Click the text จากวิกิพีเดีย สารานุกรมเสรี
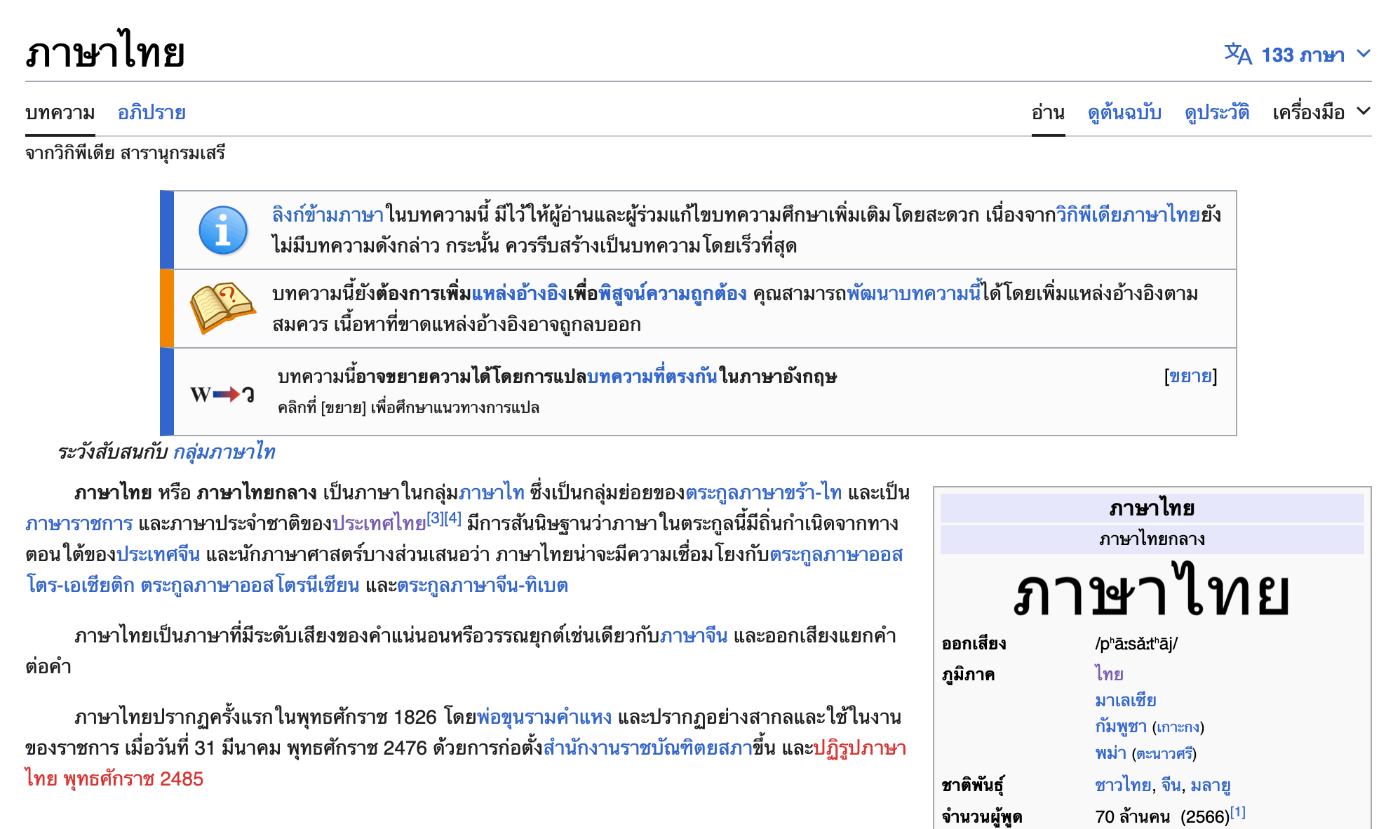Image resolution: width=1400 pixels, height=829 pixels. tap(125, 153)
